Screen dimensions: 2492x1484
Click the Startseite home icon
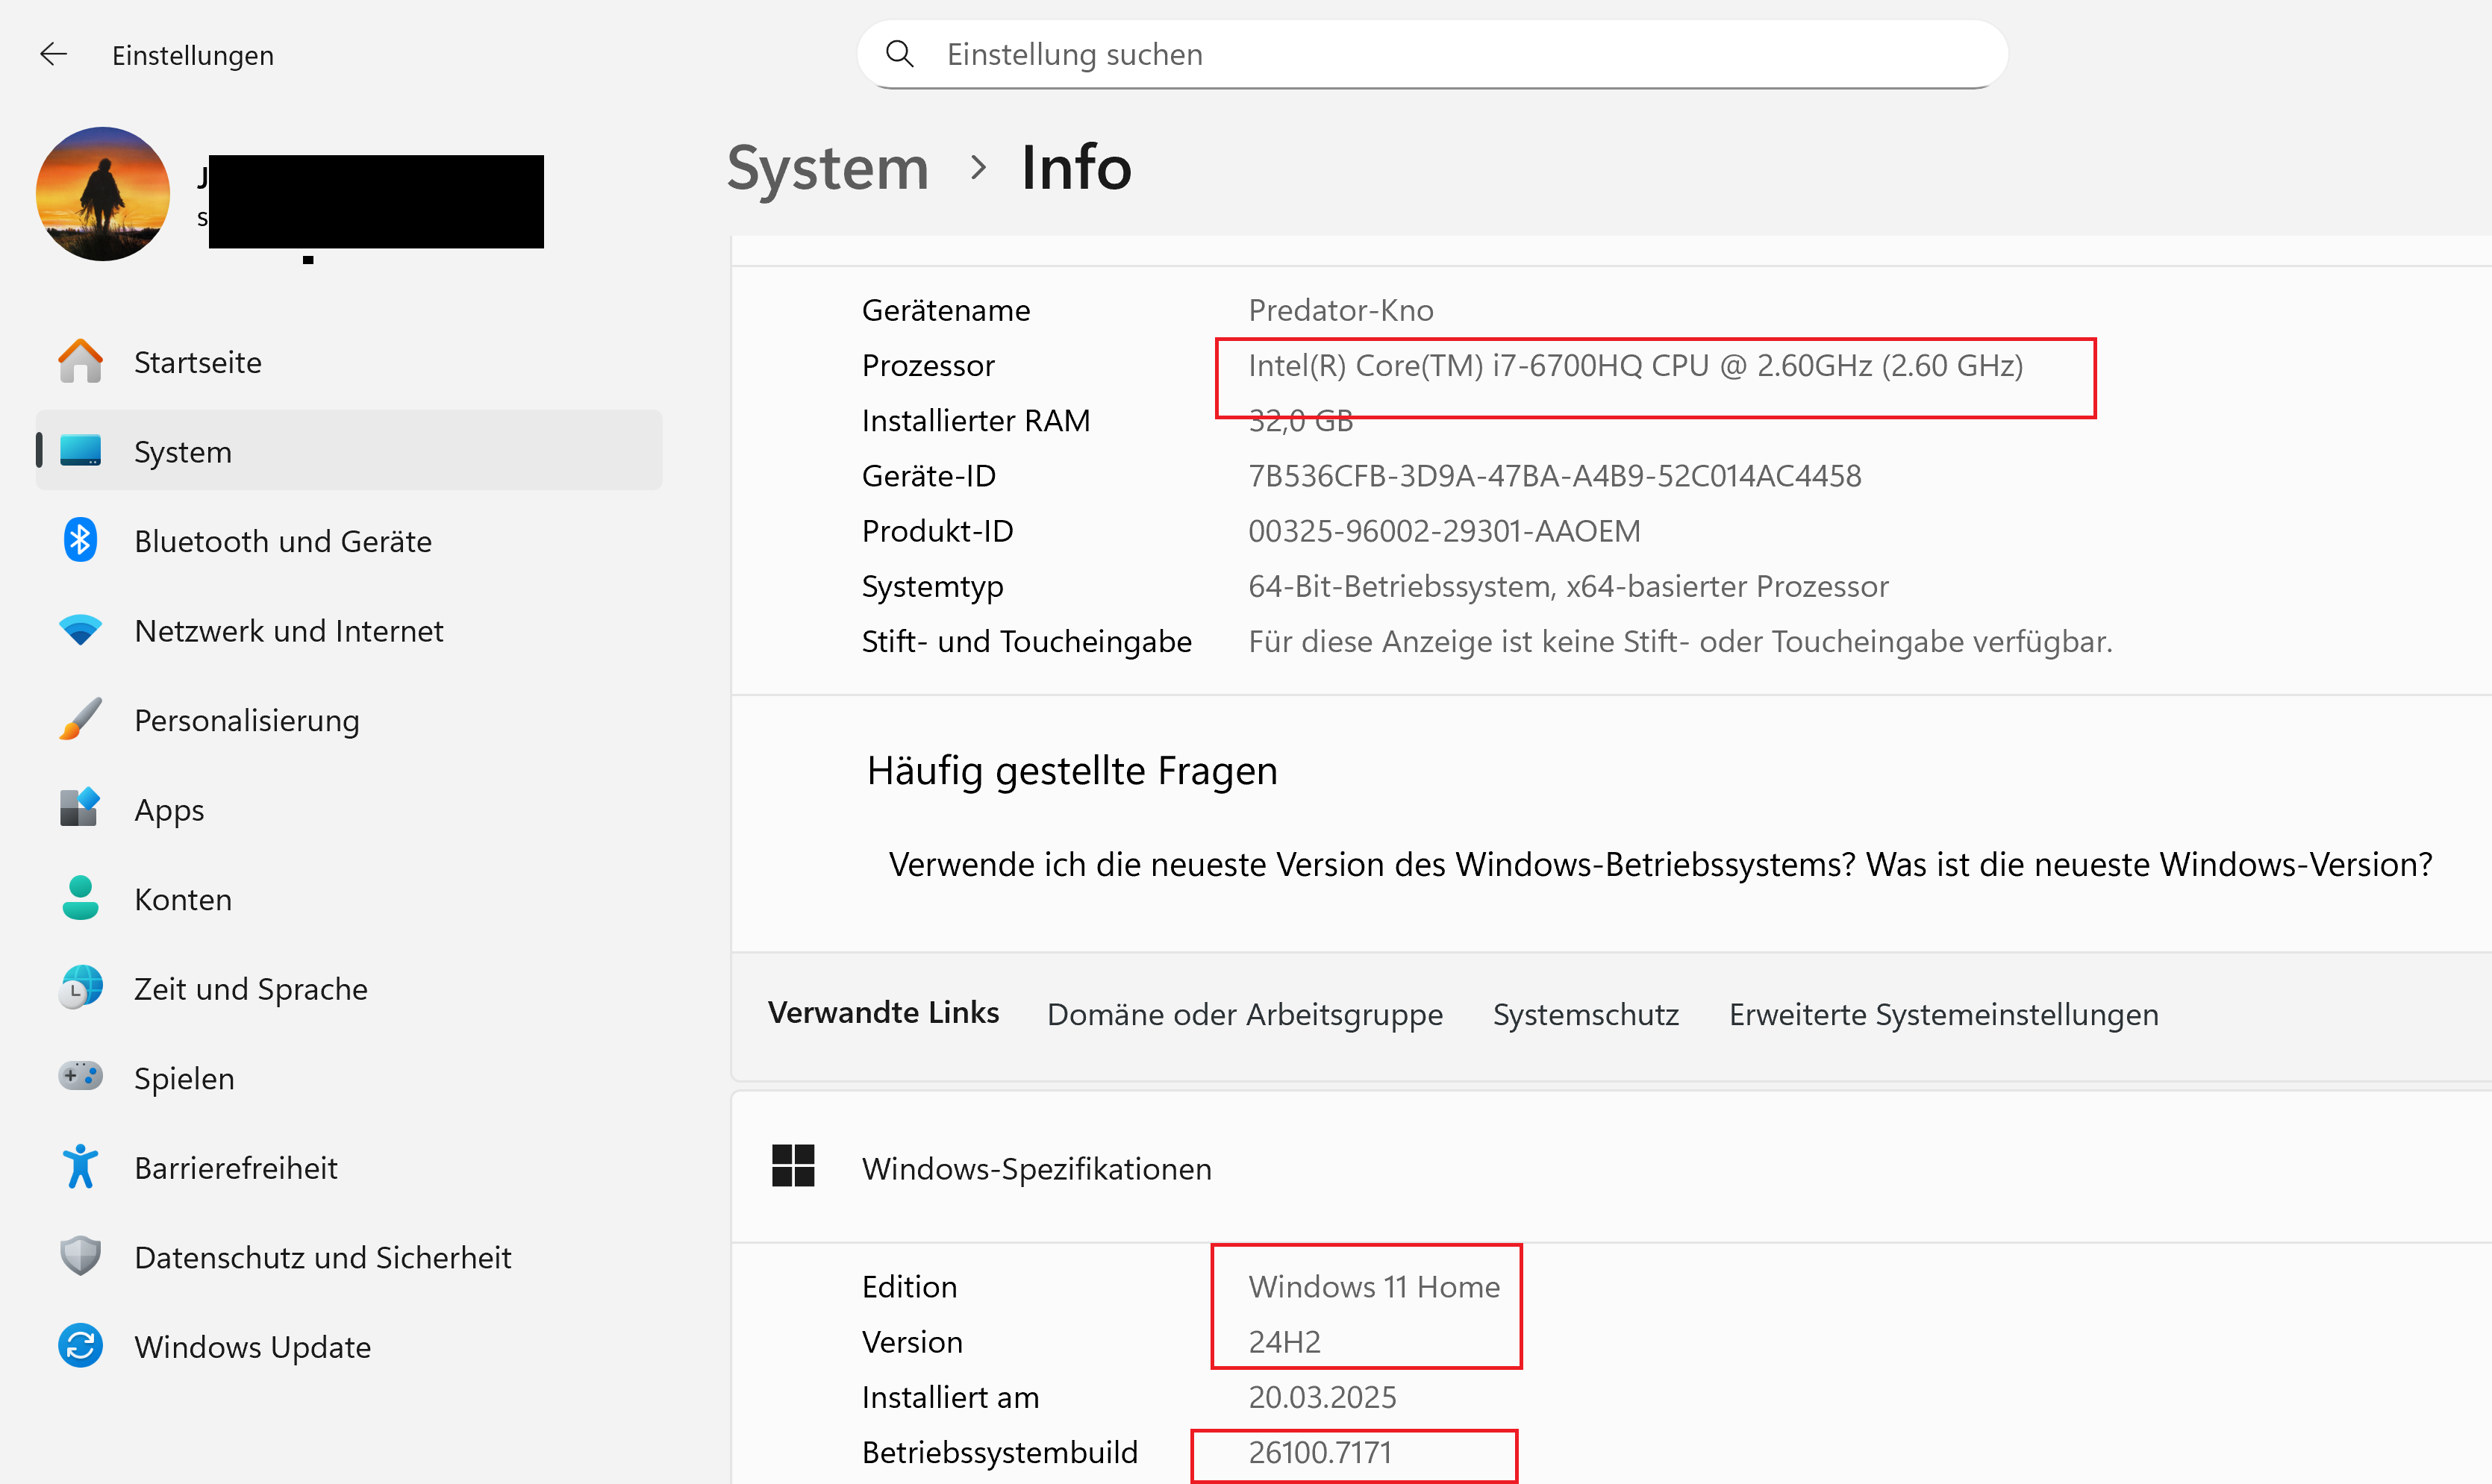(80, 362)
